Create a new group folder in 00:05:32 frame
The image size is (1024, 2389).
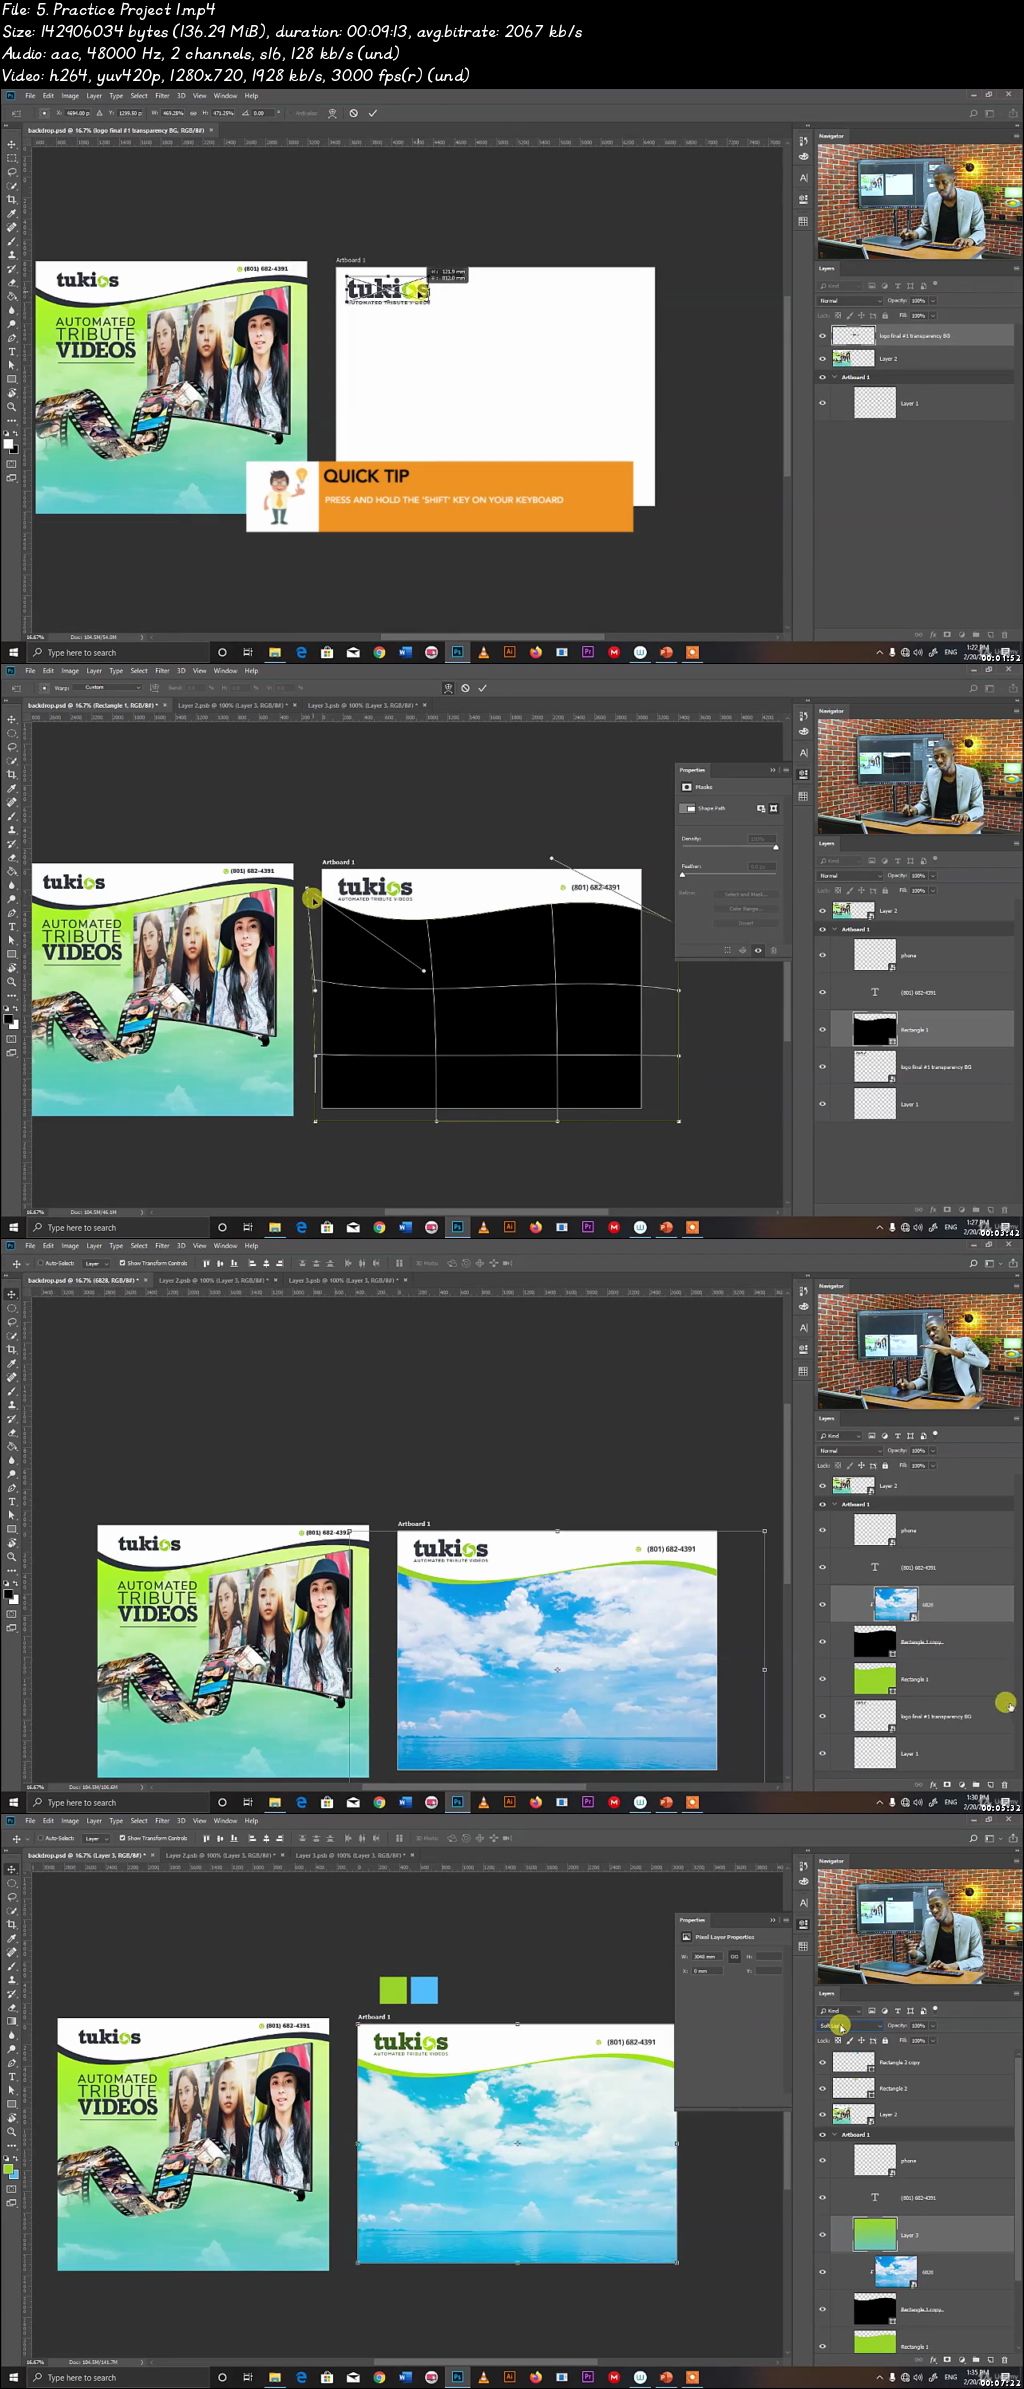976,1784
